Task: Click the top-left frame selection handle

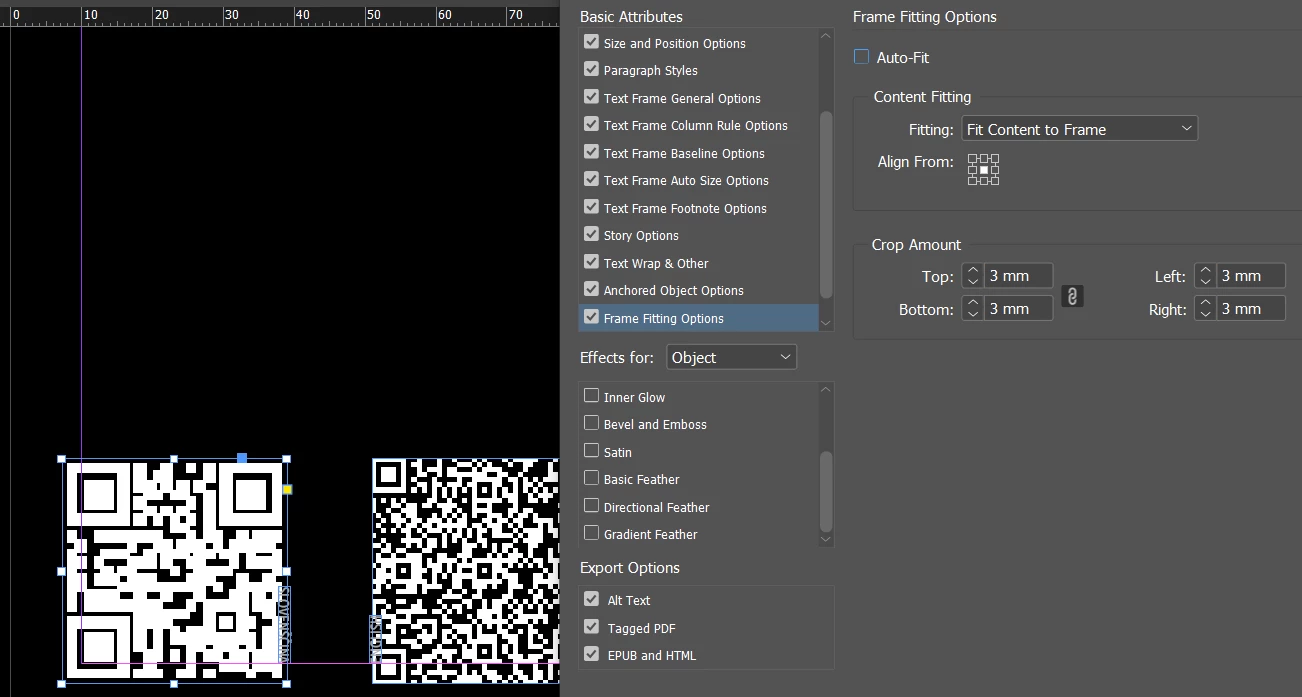Action: tap(62, 459)
